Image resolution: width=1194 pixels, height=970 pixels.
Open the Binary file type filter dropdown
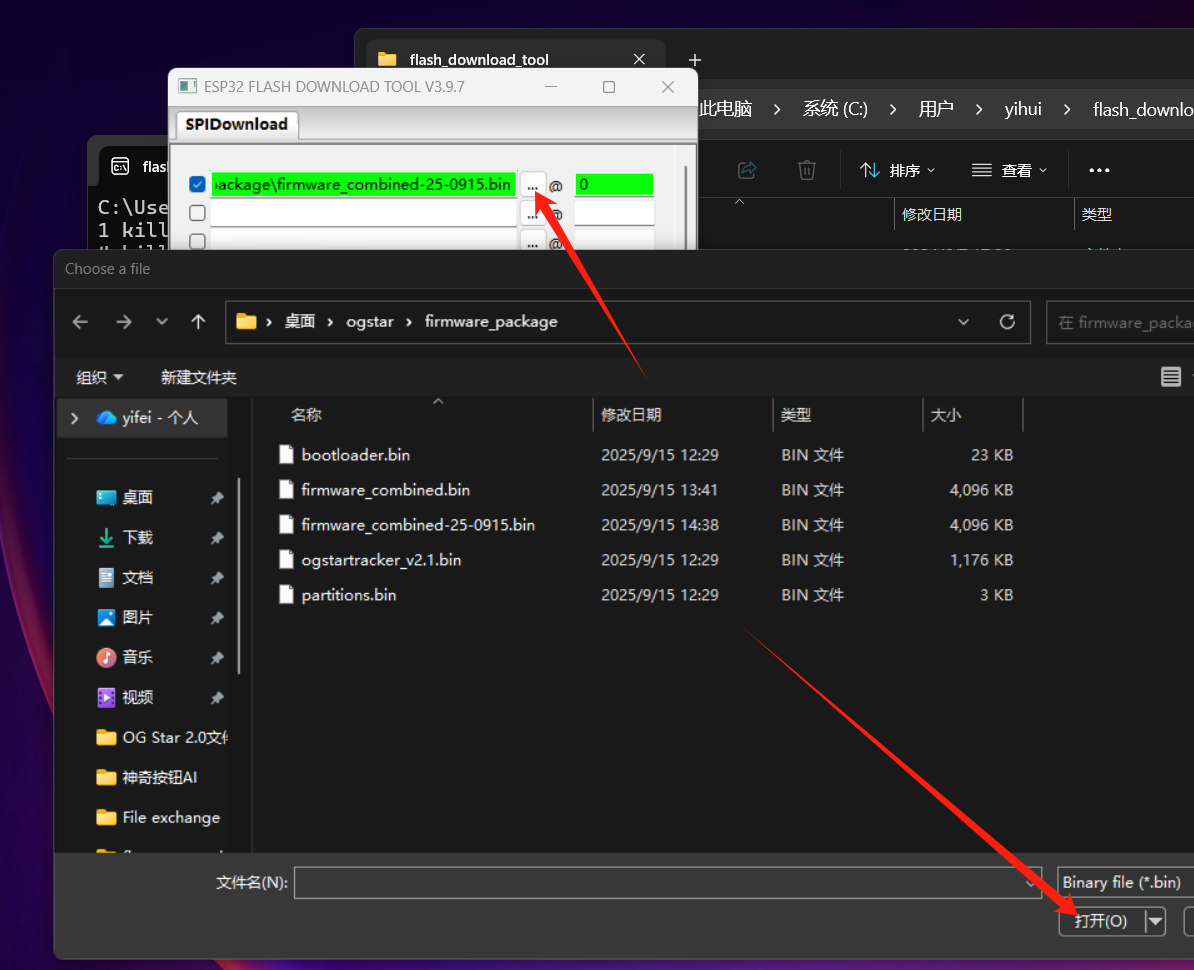pyautogui.click(x=1125, y=882)
